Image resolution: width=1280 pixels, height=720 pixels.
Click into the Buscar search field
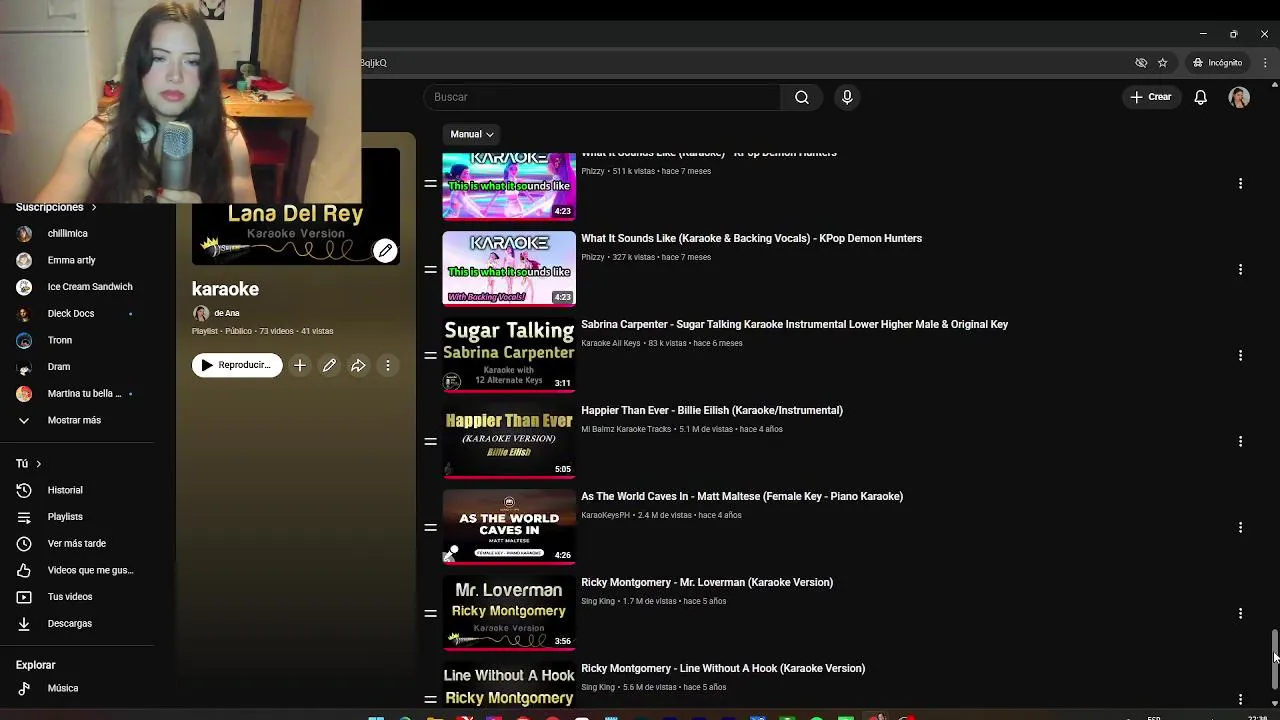tap(602, 97)
